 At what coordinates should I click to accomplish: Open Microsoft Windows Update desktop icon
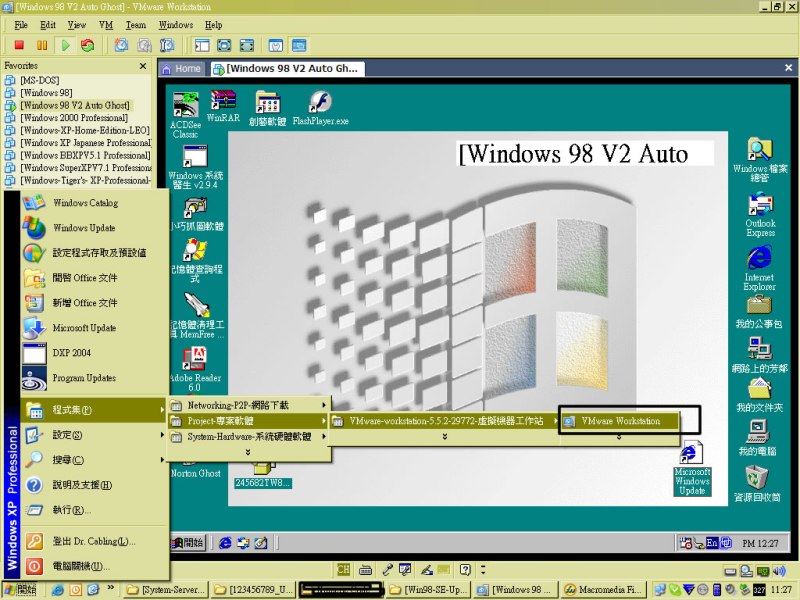pyautogui.click(x=692, y=468)
